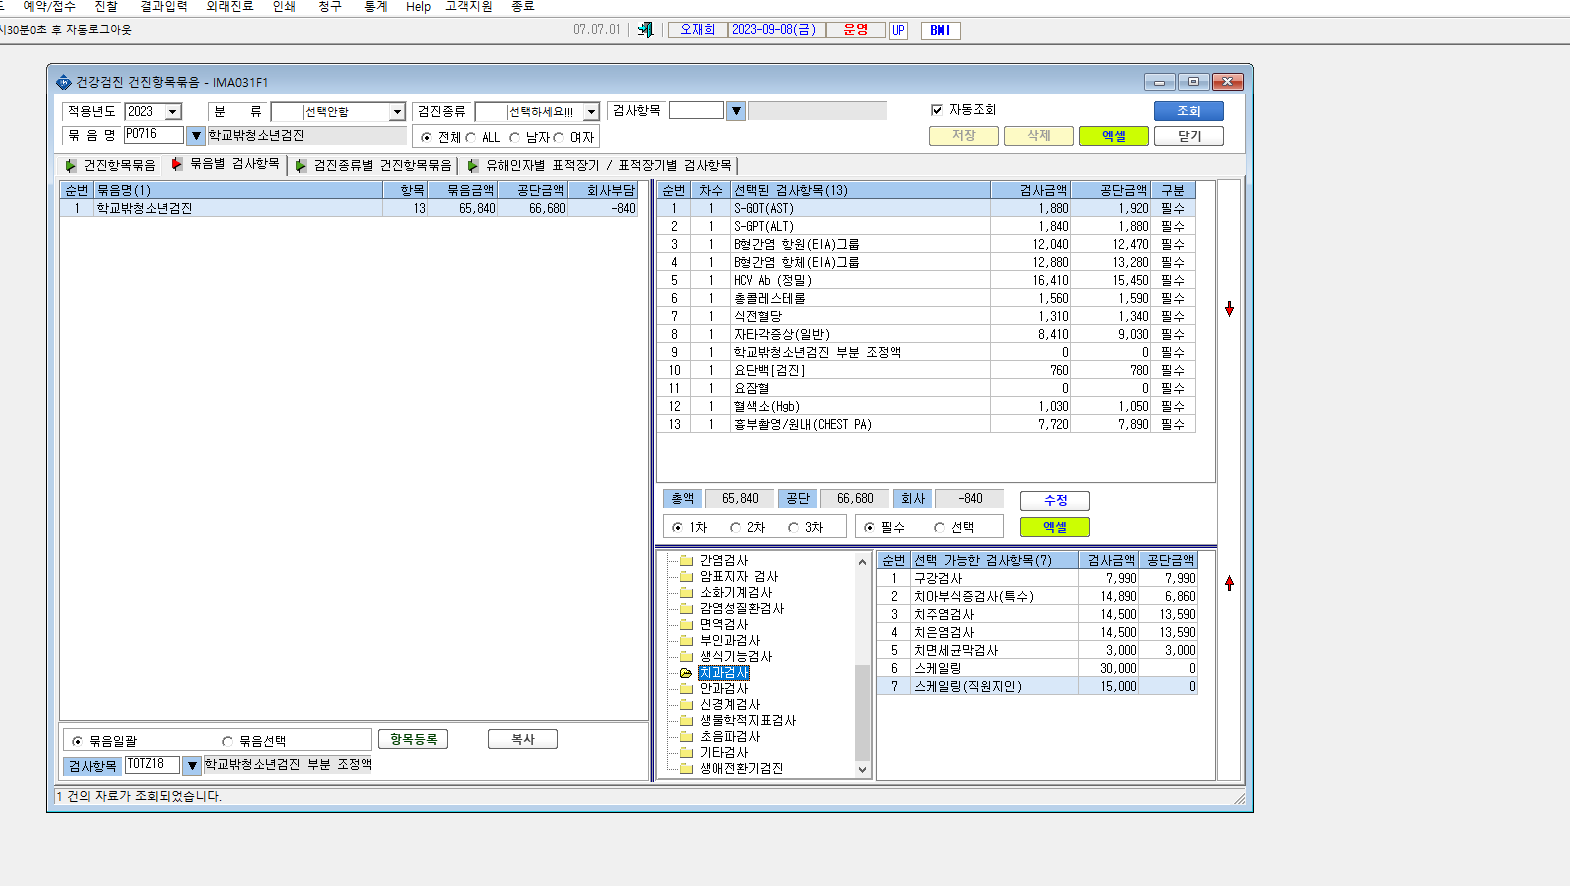Viewport: 1570px width, 886px height.
Task: Select the 남자 radio button
Action: (514, 137)
